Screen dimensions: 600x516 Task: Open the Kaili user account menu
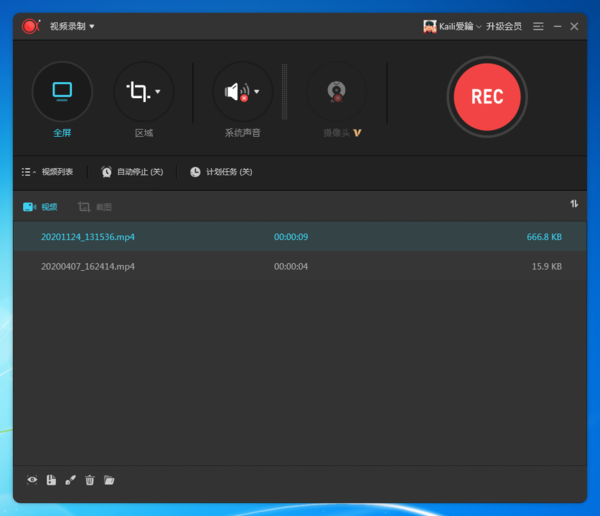click(x=452, y=26)
